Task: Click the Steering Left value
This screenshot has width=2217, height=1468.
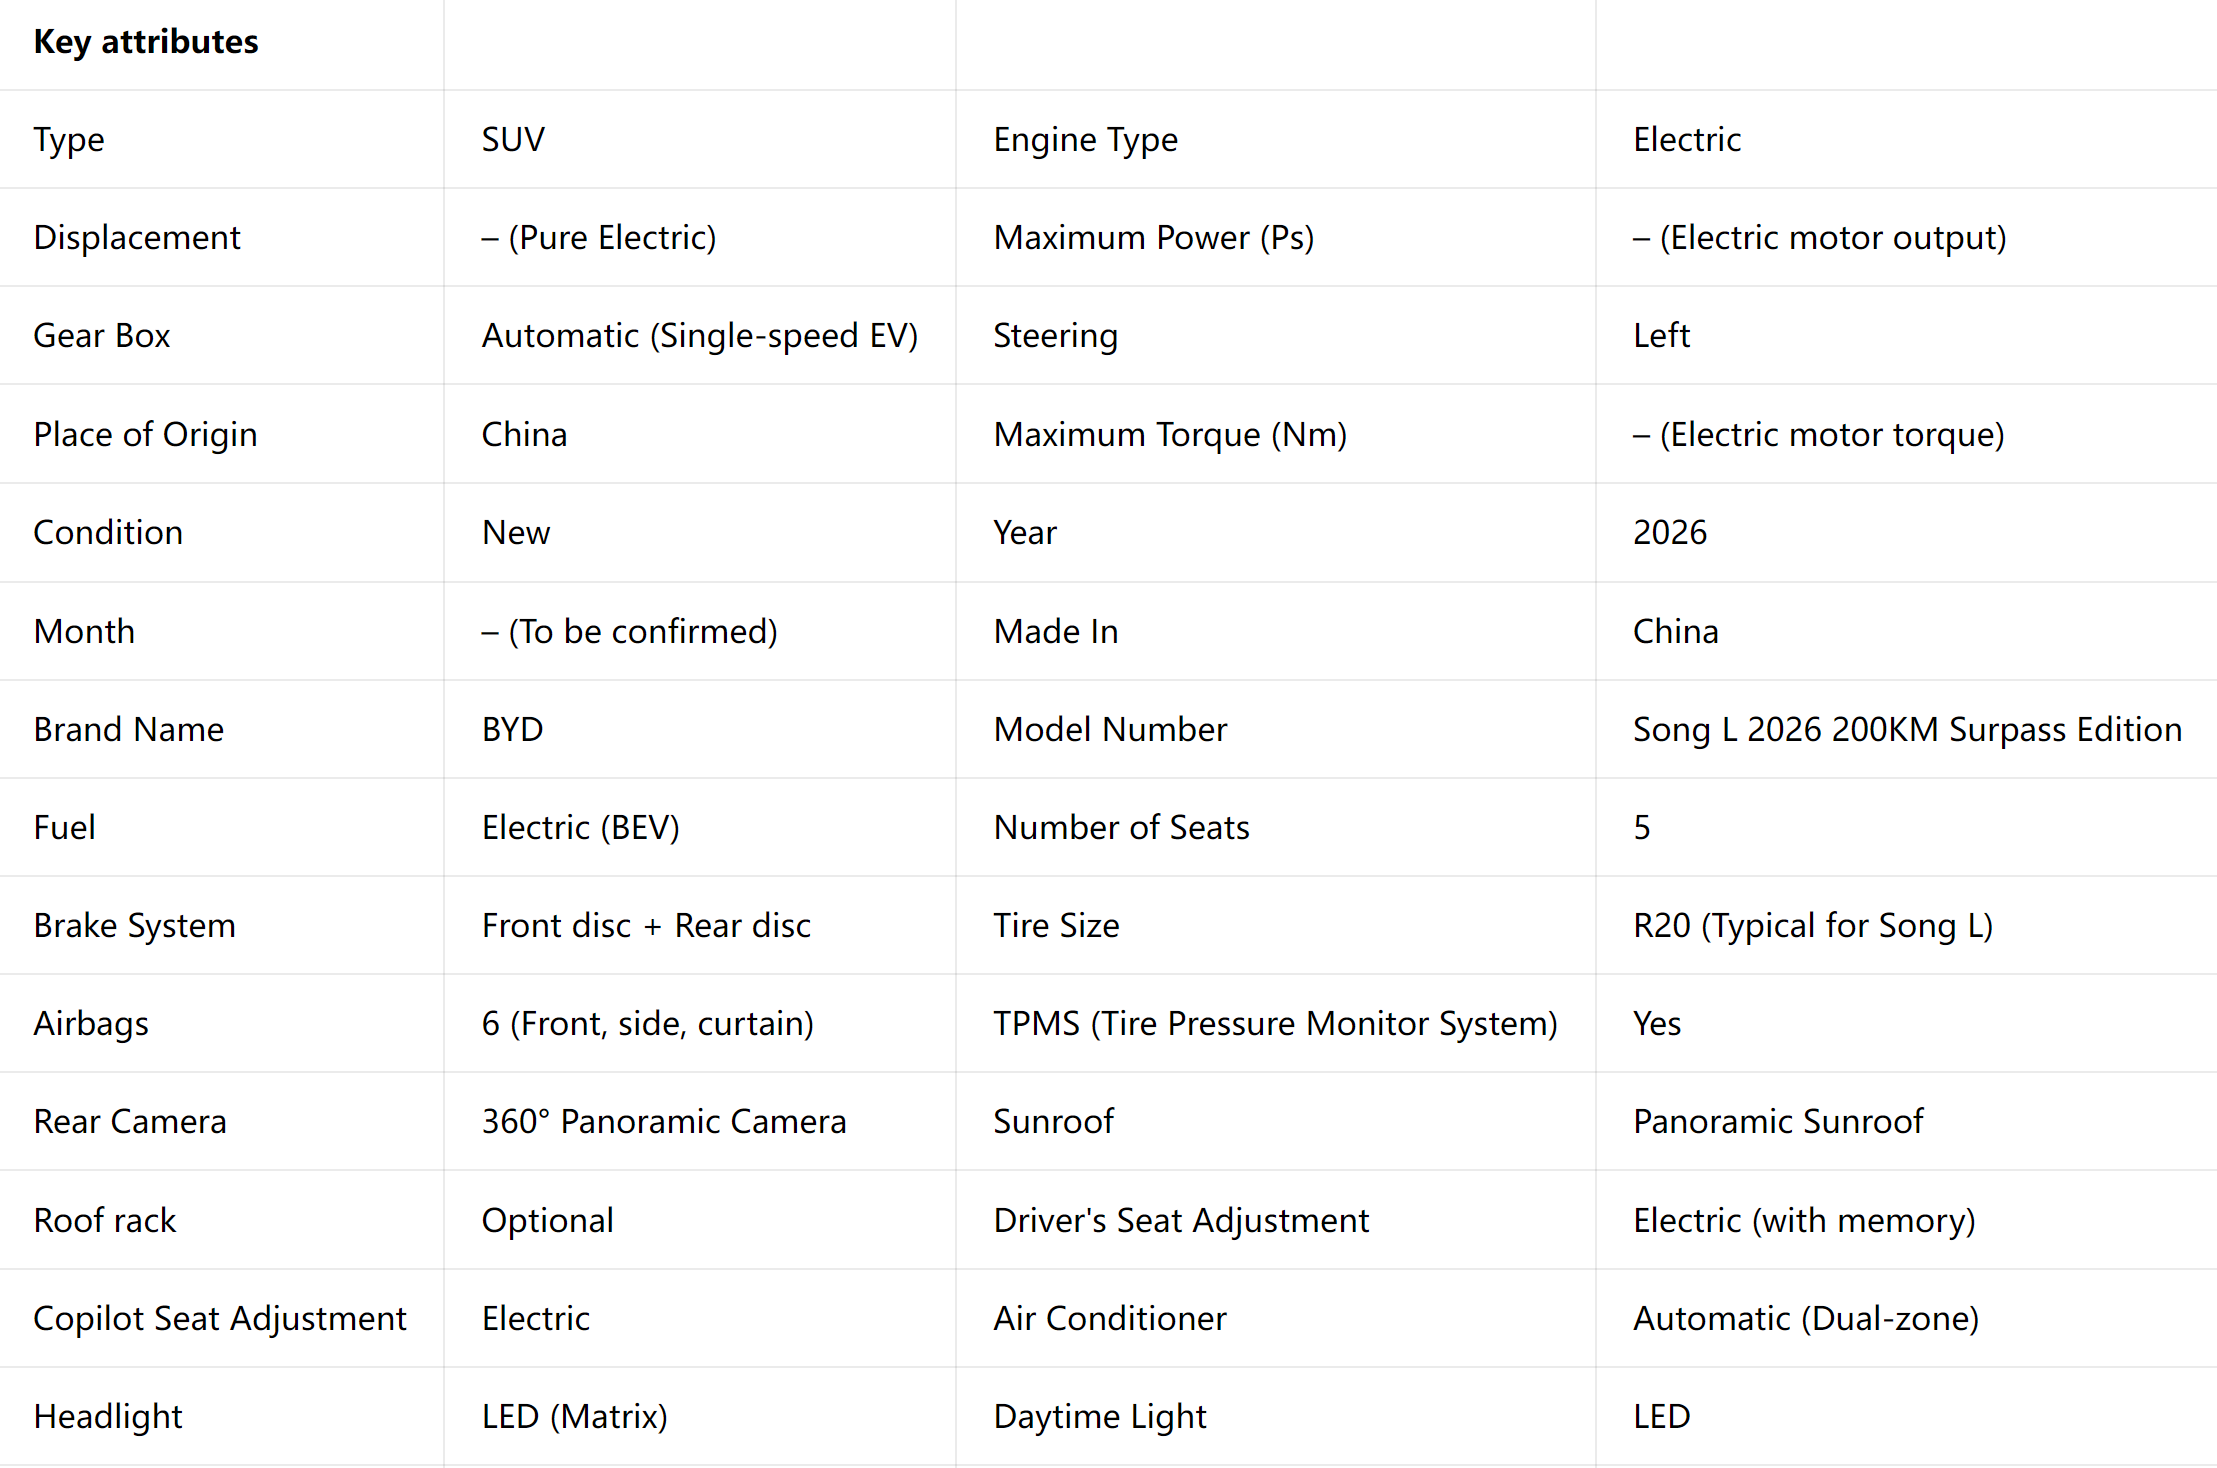Action: coord(1661,335)
